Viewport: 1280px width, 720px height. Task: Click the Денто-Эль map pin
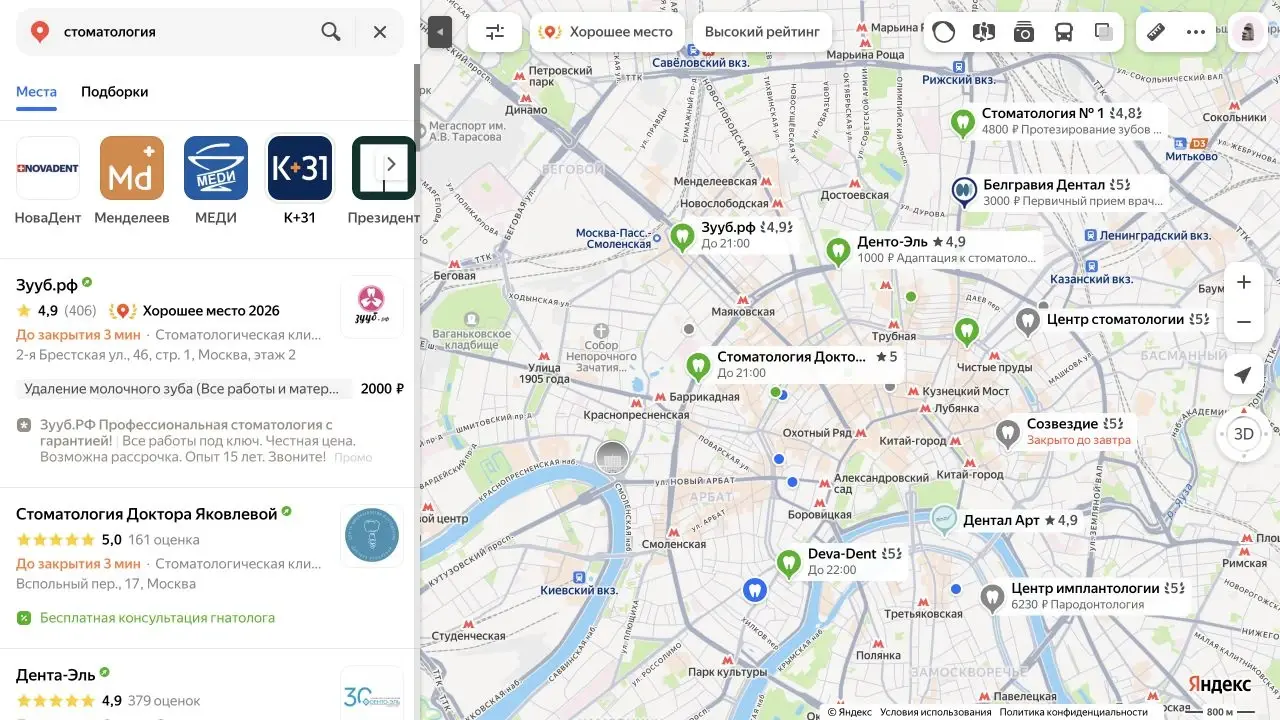click(838, 252)
